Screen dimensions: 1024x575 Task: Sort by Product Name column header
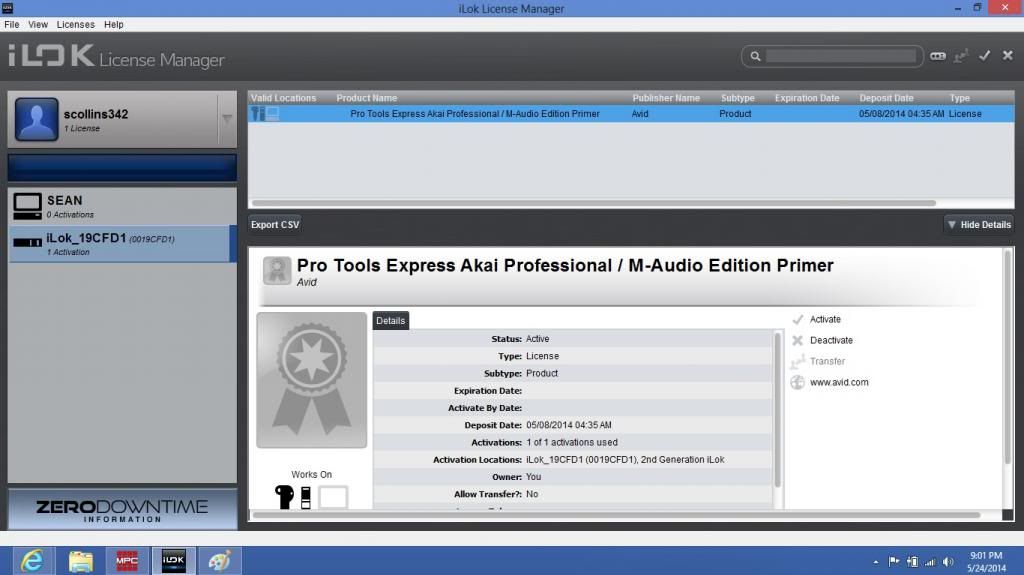click(x=367, y=98)
